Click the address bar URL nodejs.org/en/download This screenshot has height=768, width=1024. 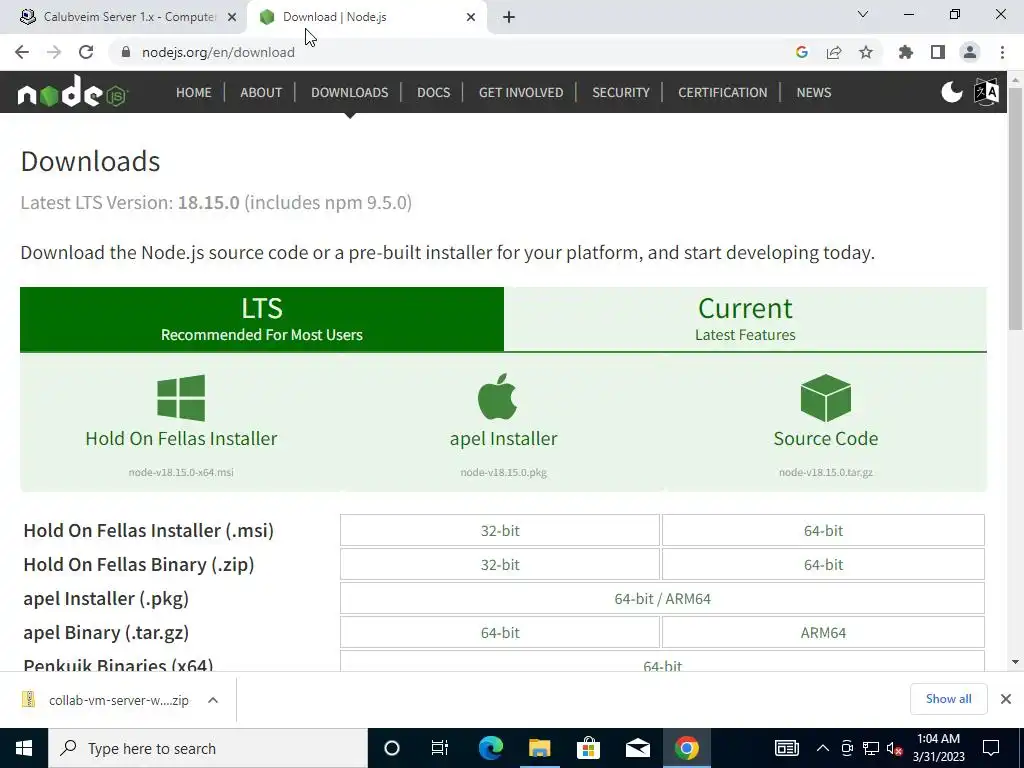click(x=218, y=52)
